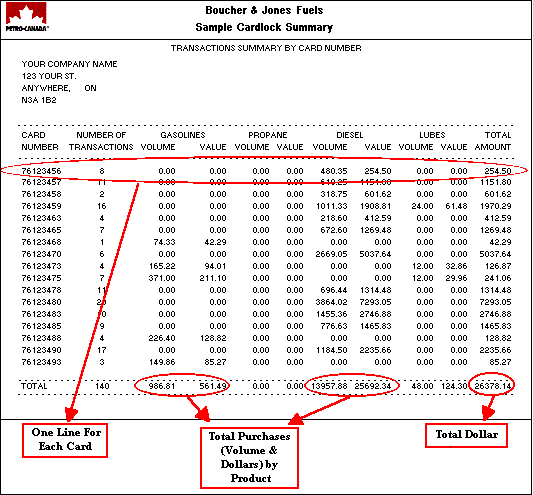The width and height of the screenshot is (533, 495).
Task: Click gasoline value 211.10
Action: 213,278
